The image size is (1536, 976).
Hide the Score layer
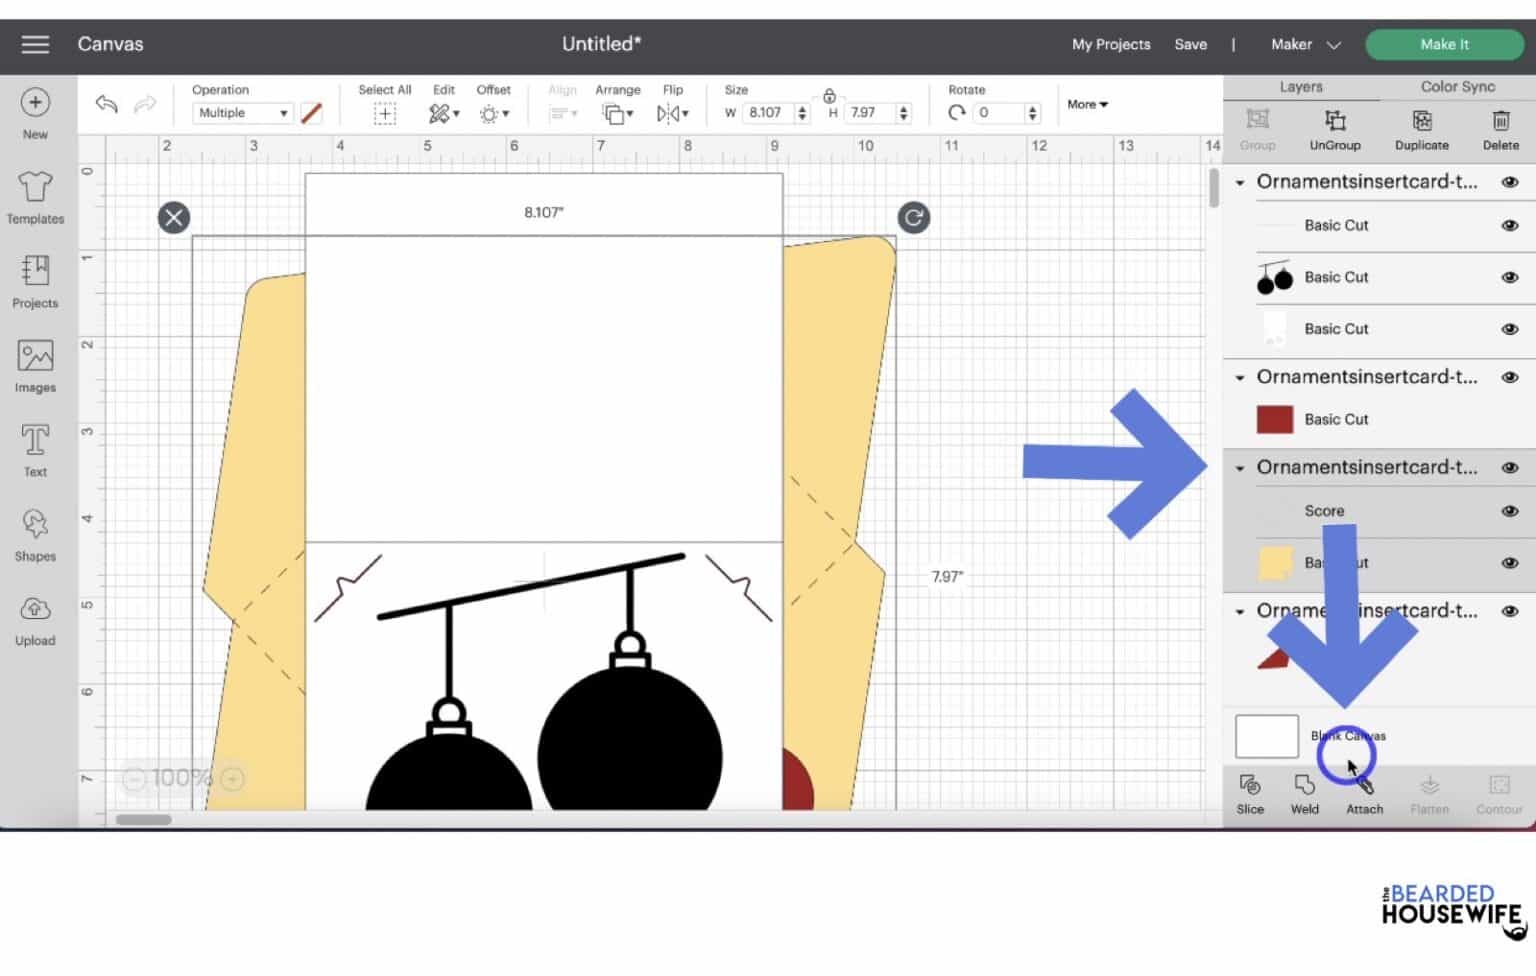[1510, 511]
